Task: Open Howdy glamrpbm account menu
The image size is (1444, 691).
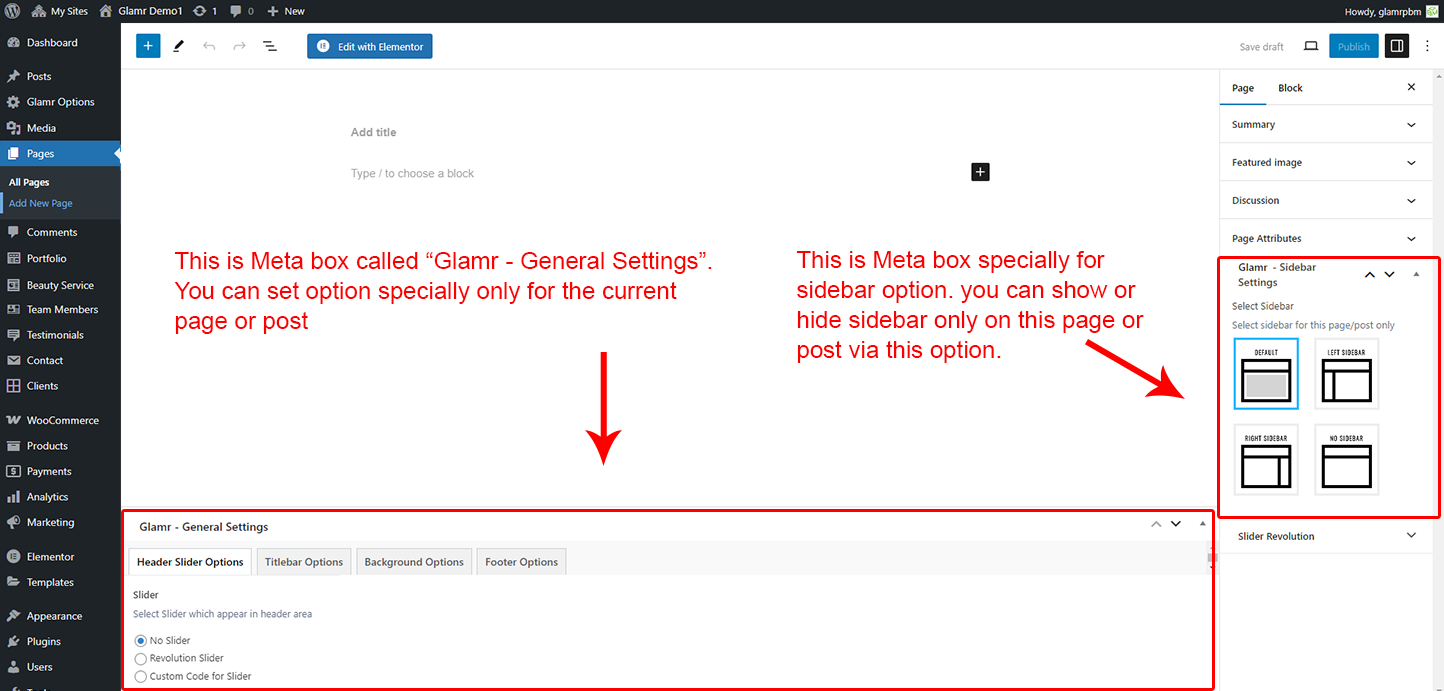Action: pos(1393,11)
